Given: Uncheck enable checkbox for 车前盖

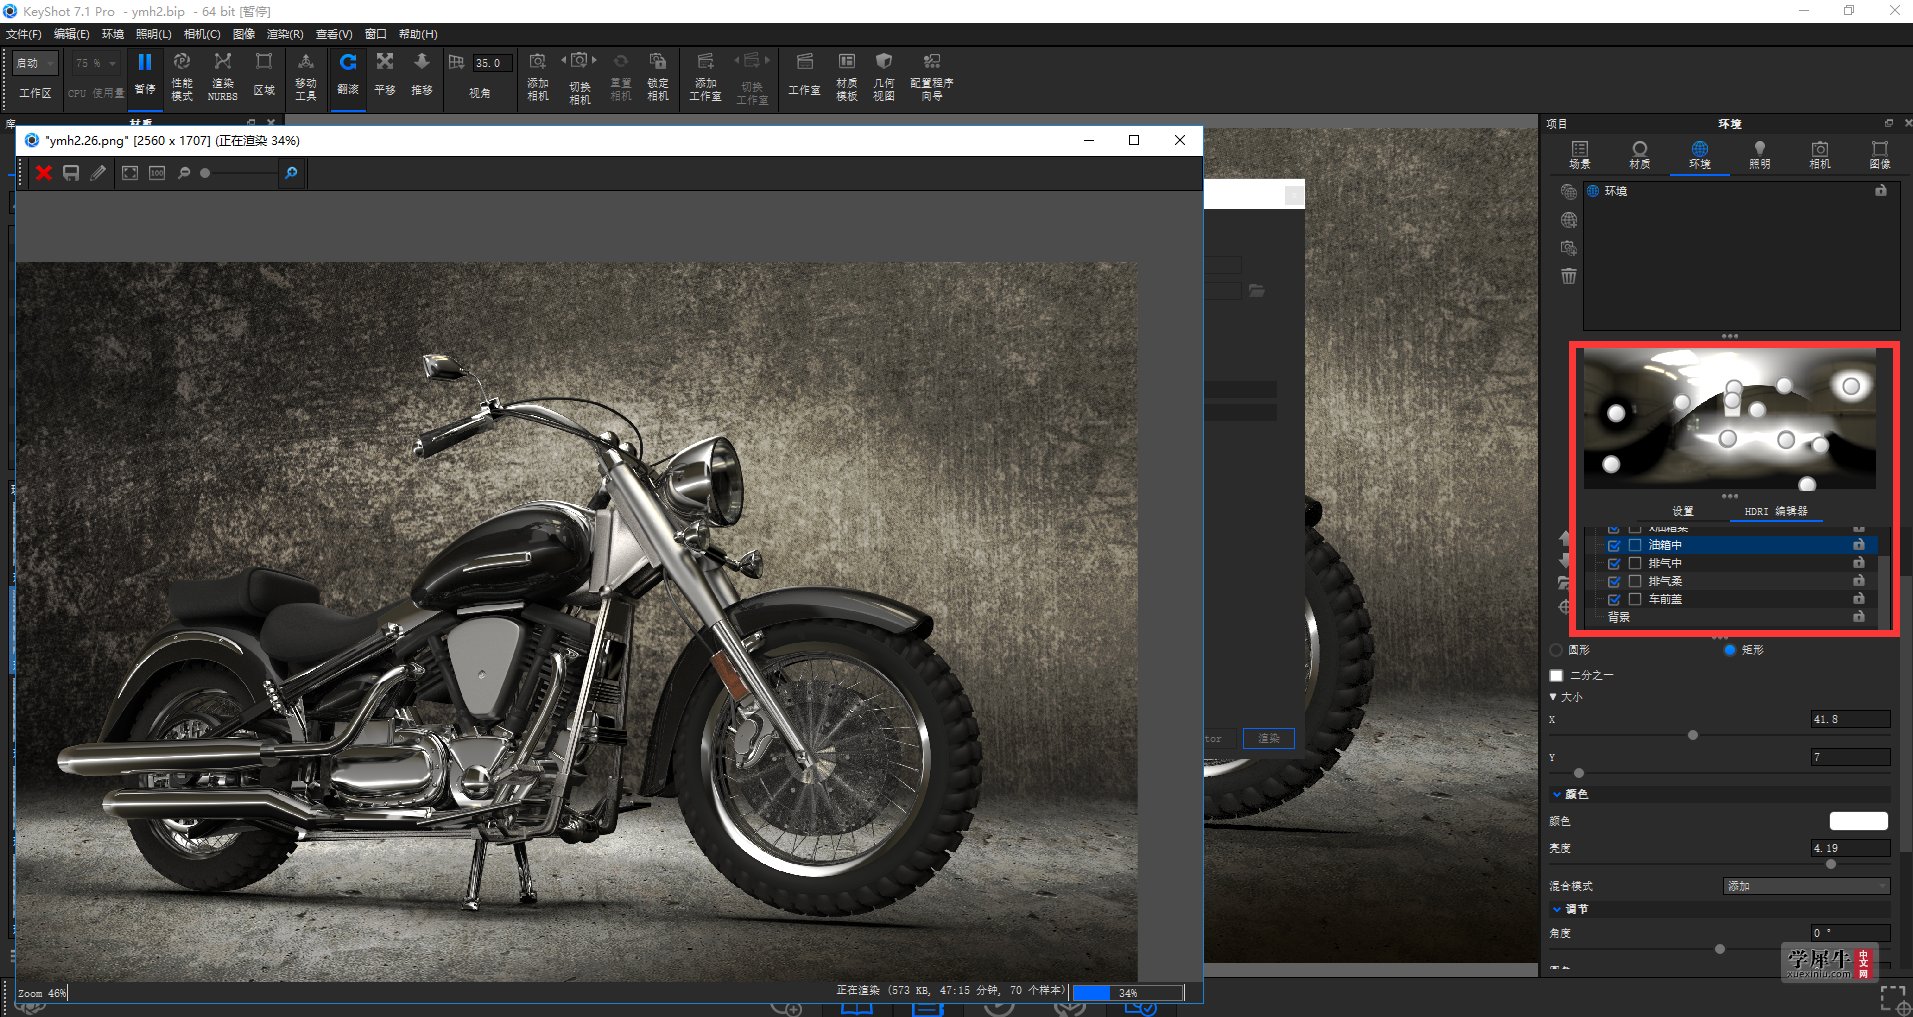Looking at the screenshot, I should [1613, 599].
